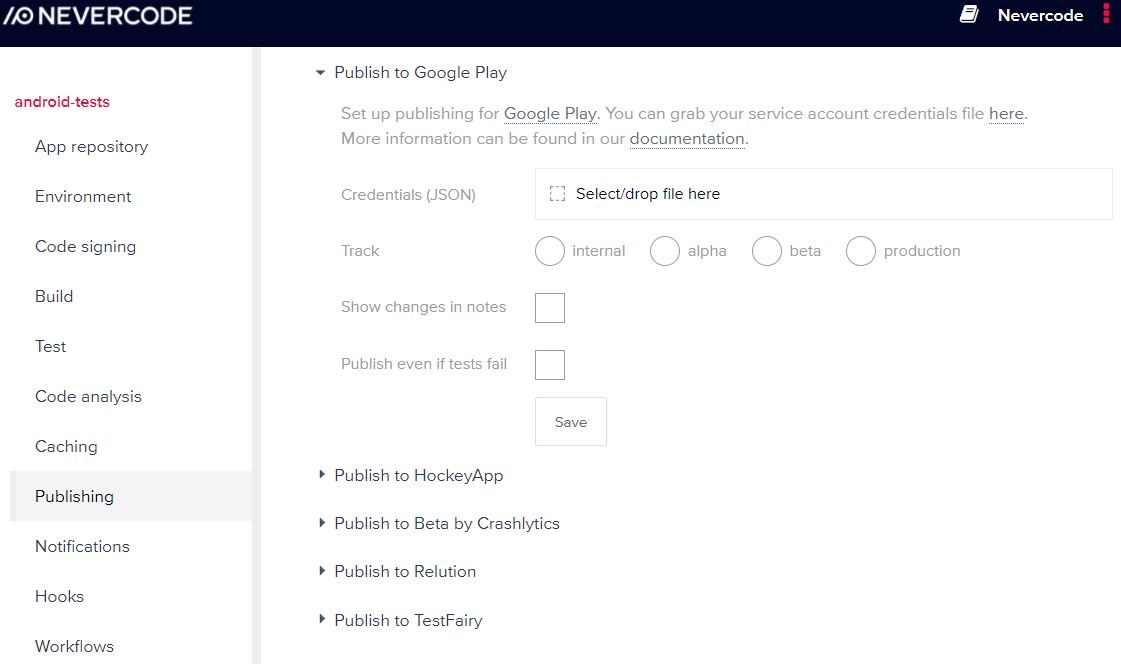Open Notifications settings
Viewport: 1121px width, 664px height.
[82, 546]
